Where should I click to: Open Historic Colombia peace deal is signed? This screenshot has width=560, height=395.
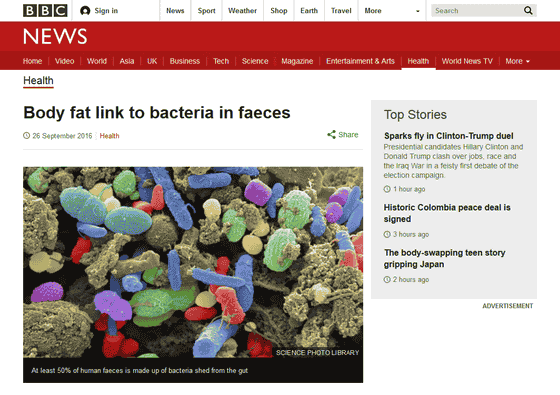447,213
